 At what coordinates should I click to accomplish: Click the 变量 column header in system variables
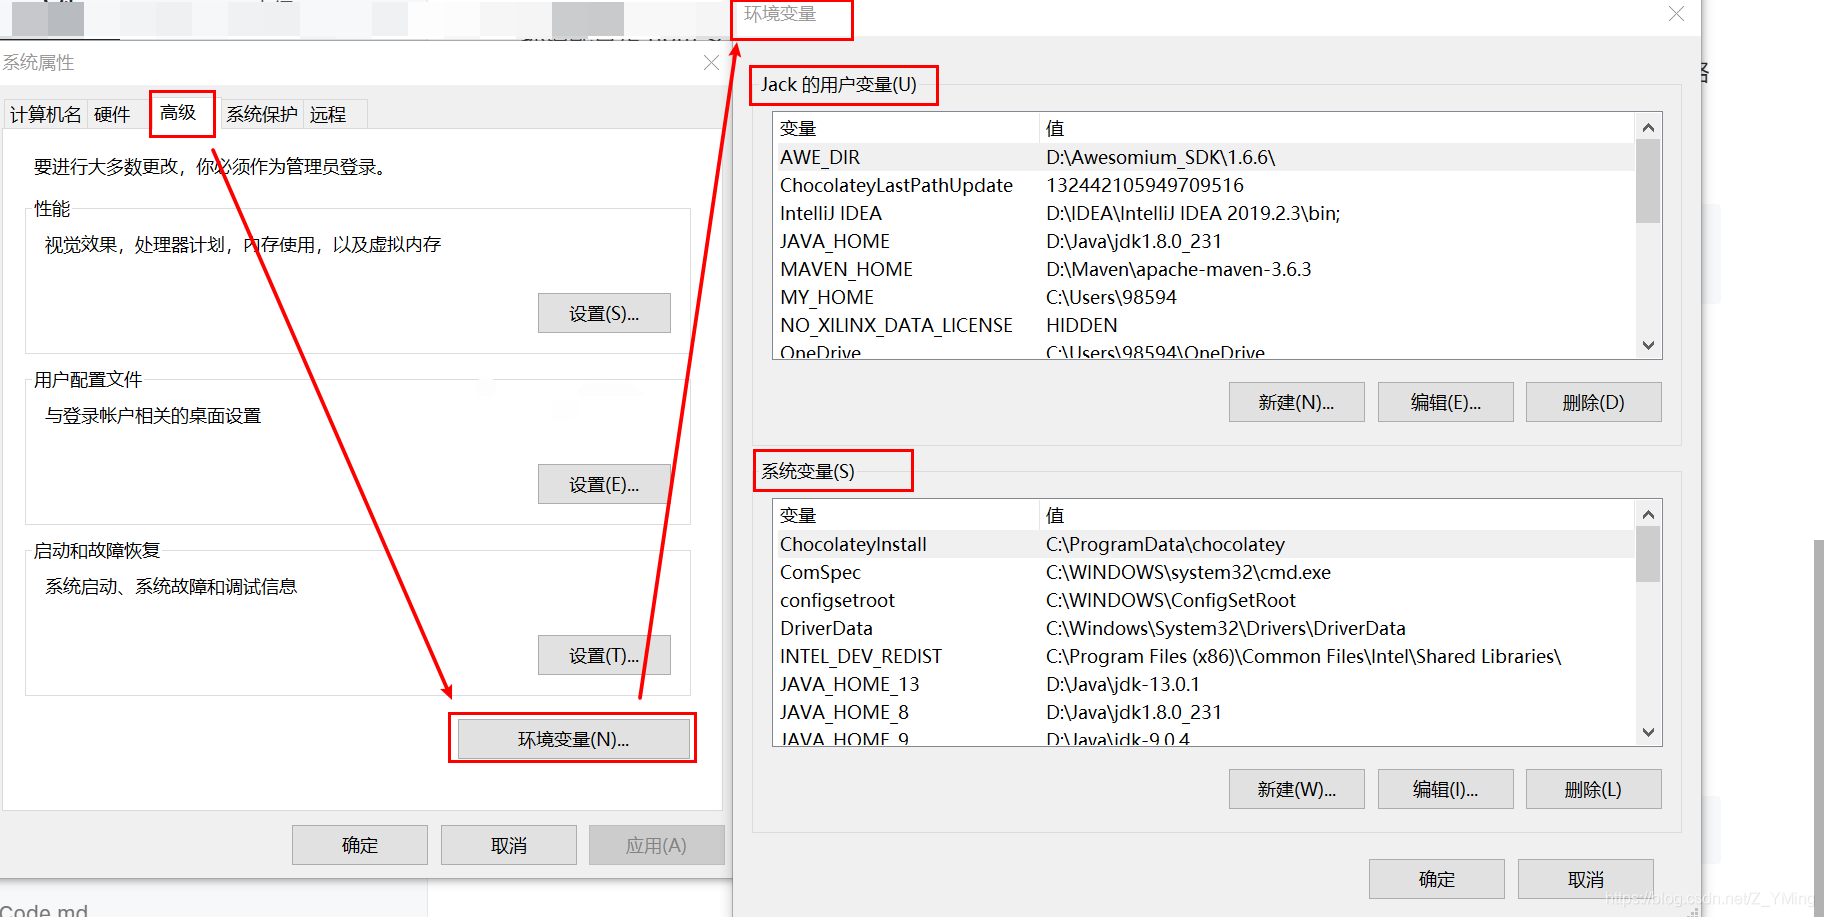point(906,515)
